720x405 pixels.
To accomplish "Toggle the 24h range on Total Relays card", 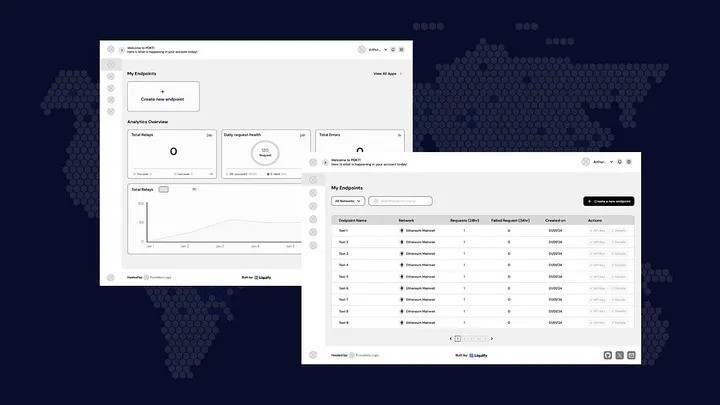I will pyautogui.click(x=210, y=134).
